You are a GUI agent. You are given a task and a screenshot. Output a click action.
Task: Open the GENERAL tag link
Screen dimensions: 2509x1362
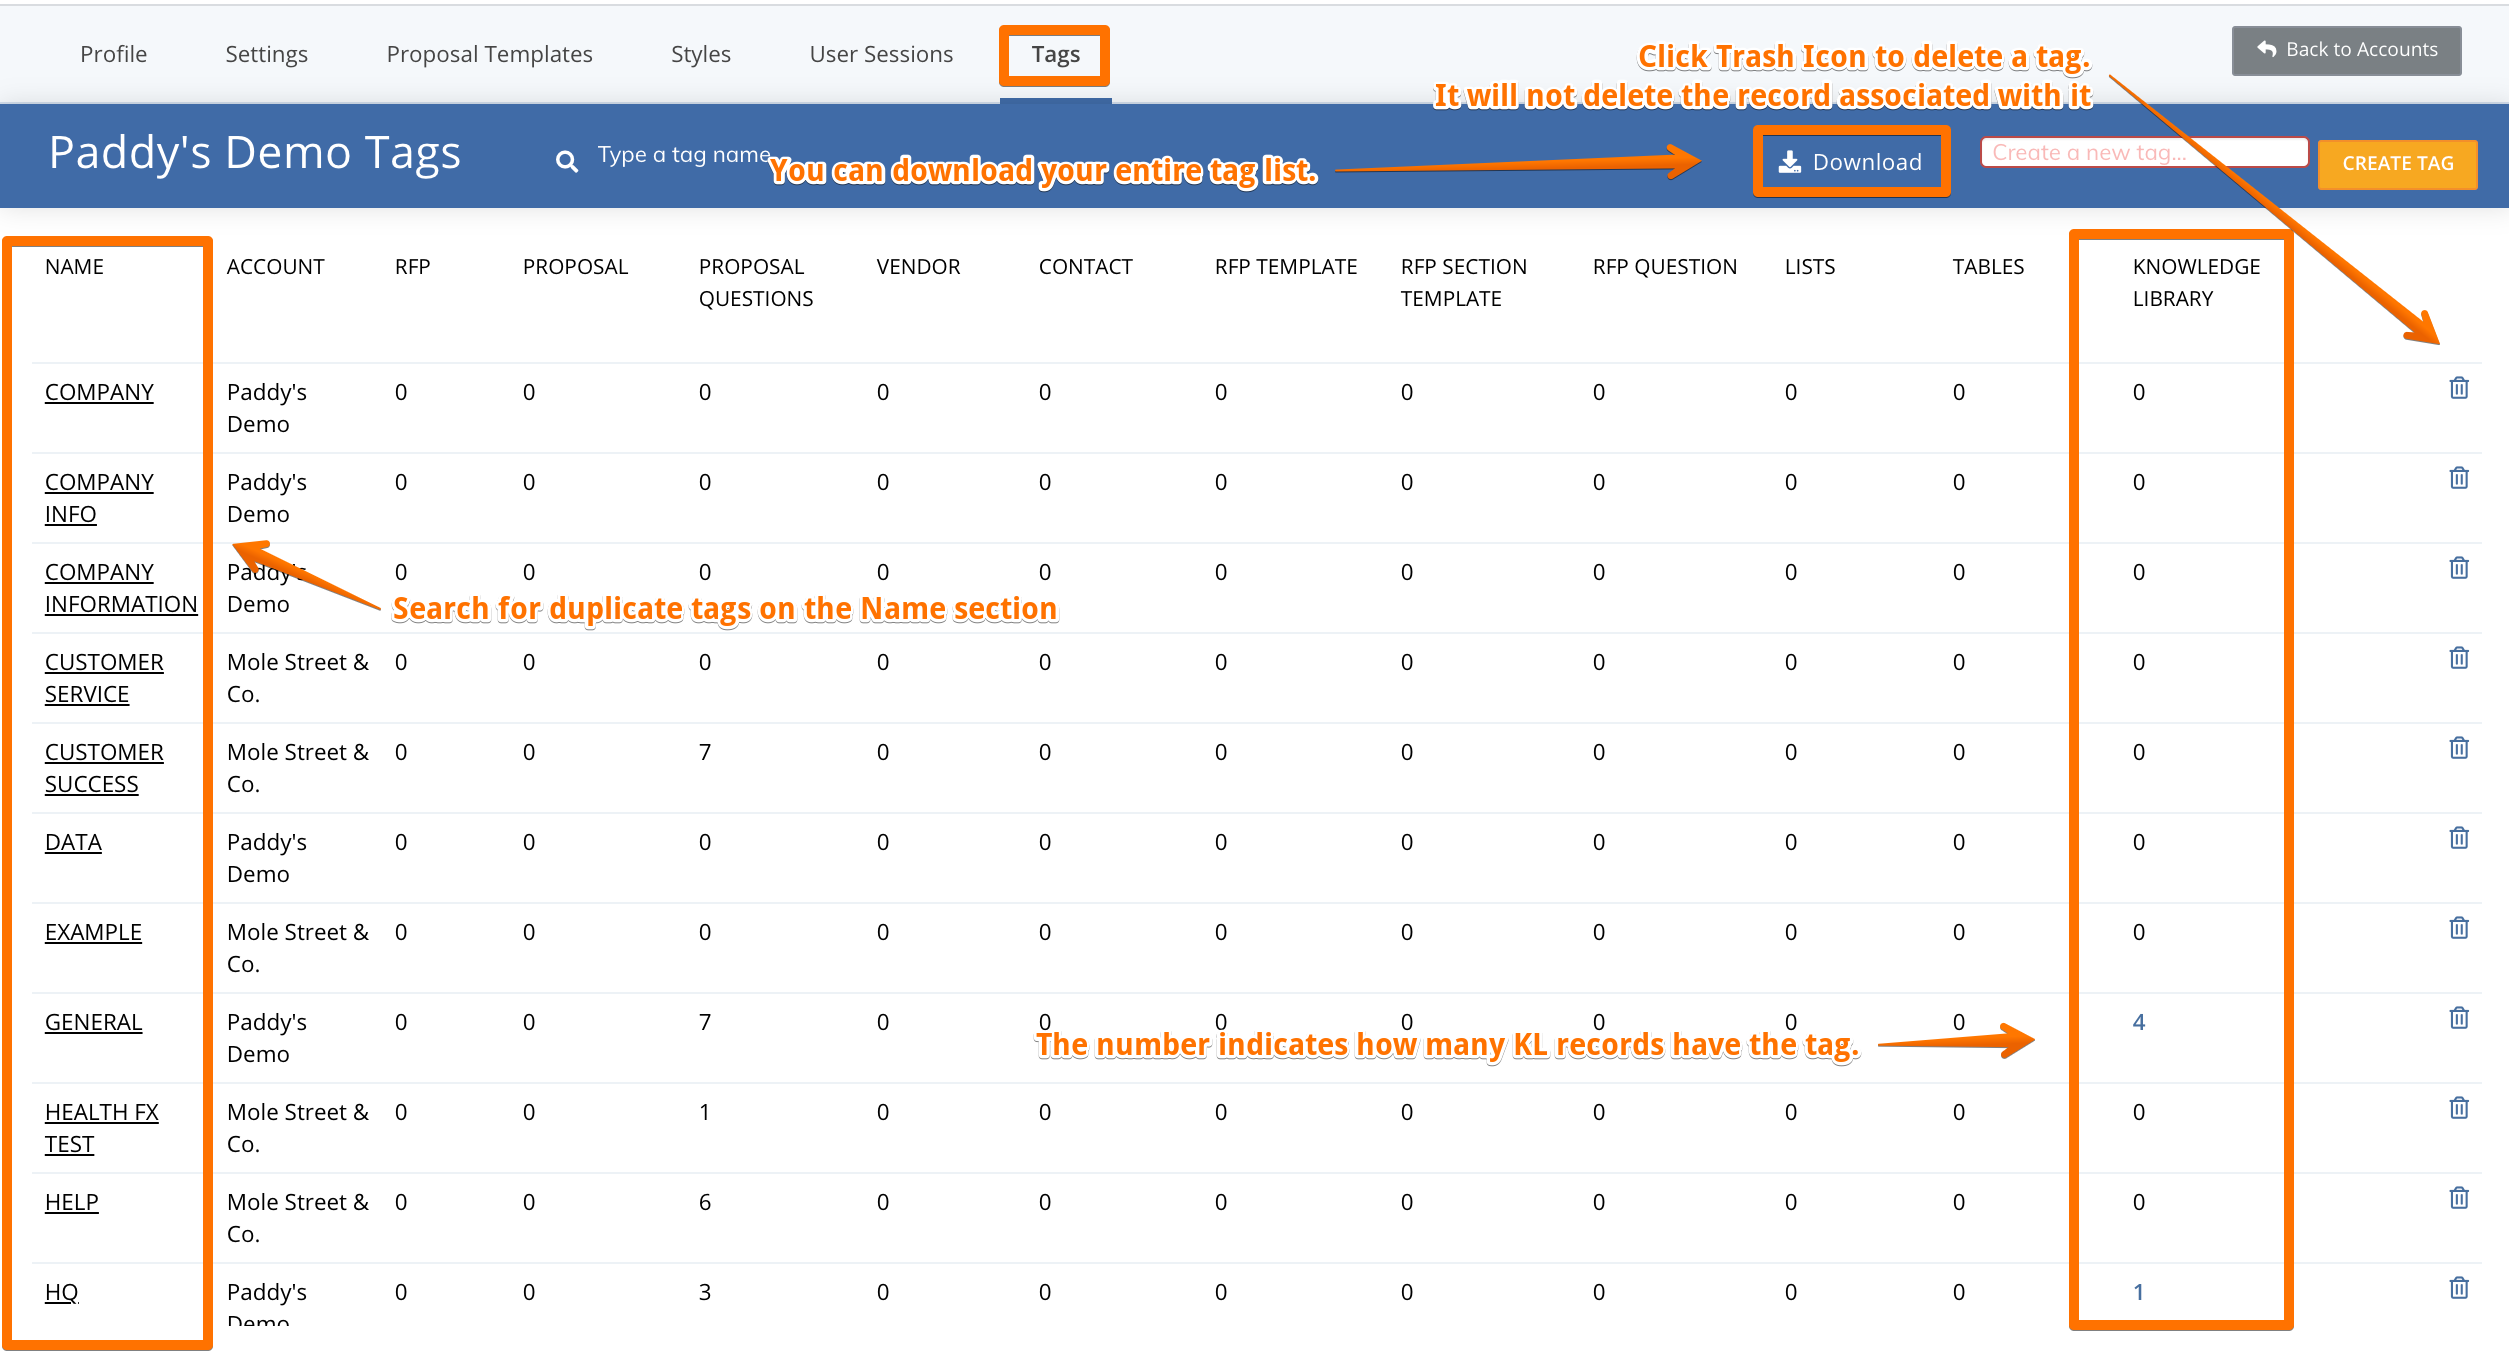[93, 1022]
